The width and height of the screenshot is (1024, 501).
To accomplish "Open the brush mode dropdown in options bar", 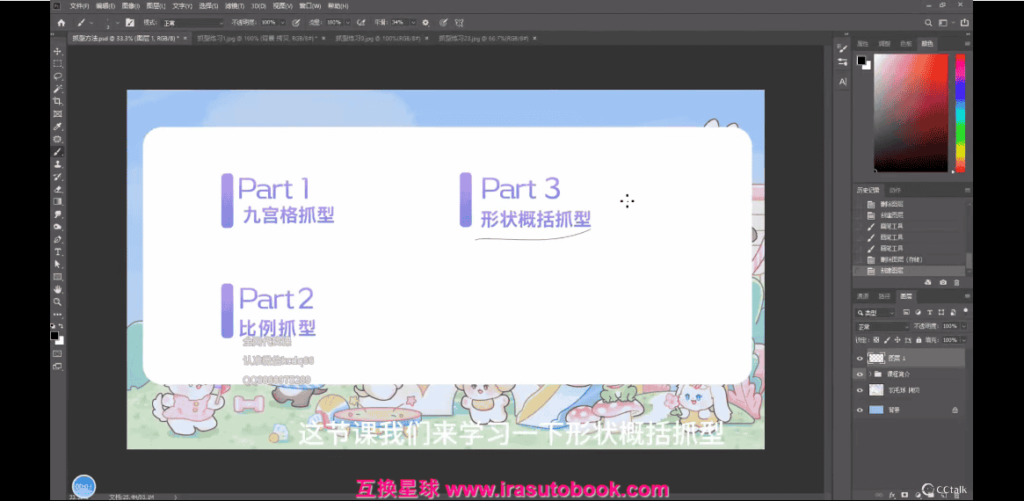I will point(192,21).
